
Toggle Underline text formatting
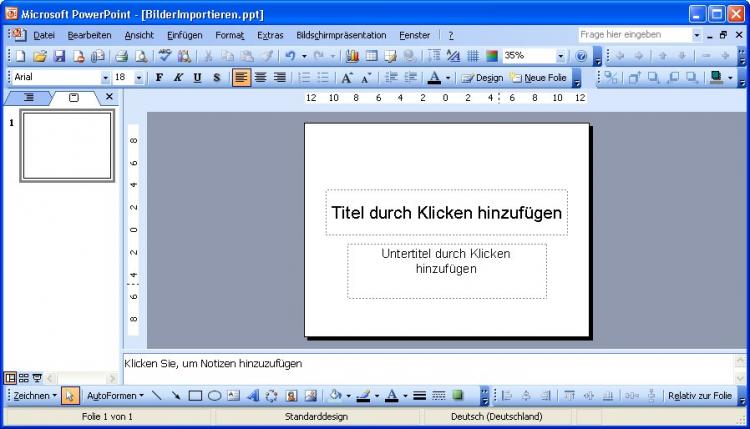(x=197, y=78)
